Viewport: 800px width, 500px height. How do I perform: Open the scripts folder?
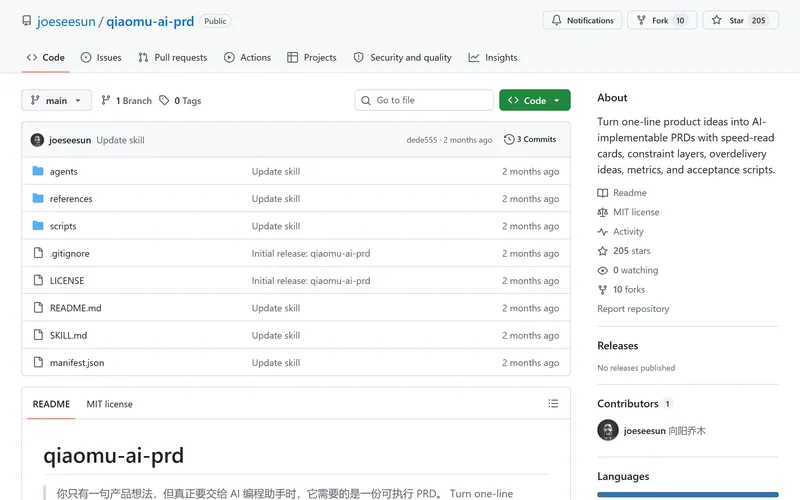(x=63, y=226)
